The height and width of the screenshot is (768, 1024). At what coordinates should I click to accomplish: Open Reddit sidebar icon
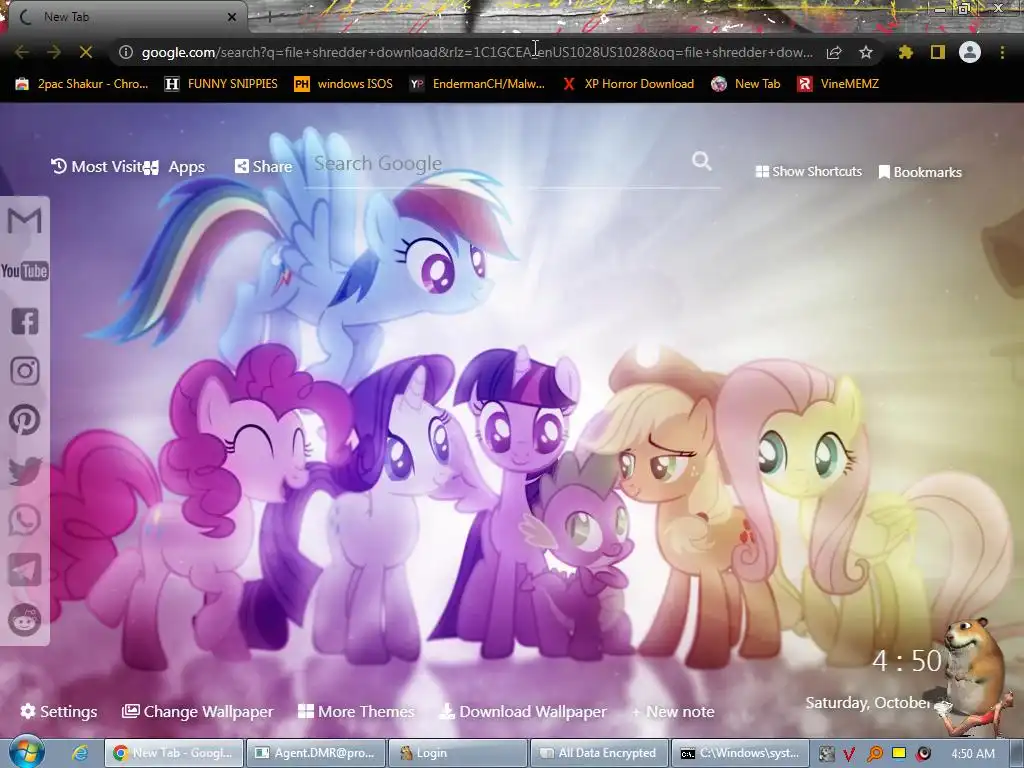(25, 620)
